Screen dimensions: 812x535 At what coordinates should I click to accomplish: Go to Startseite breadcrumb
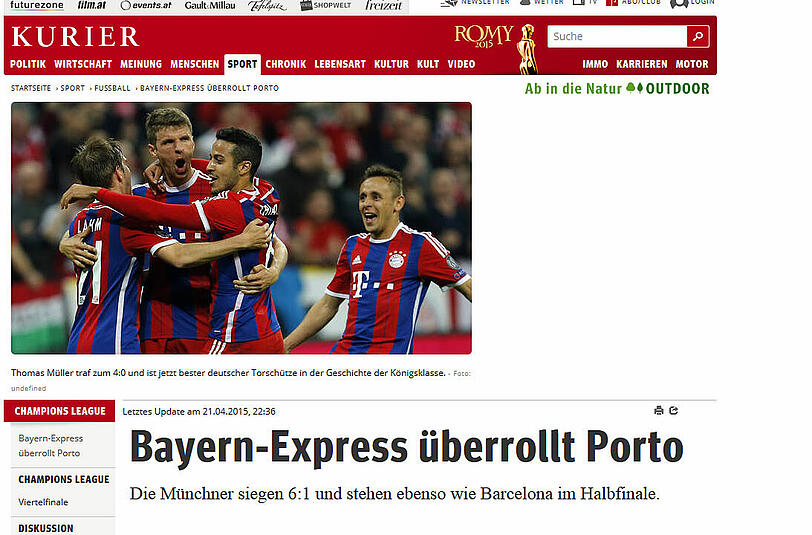(31, 88)
